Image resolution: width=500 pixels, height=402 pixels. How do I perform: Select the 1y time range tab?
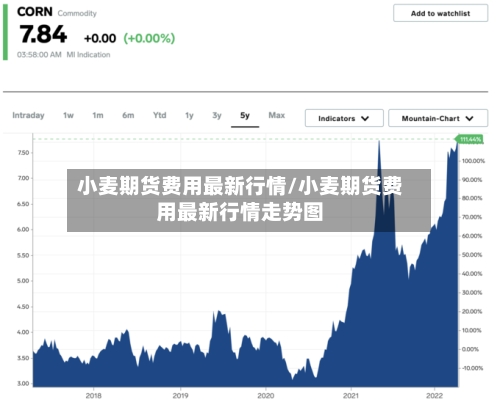coord(189,115)
